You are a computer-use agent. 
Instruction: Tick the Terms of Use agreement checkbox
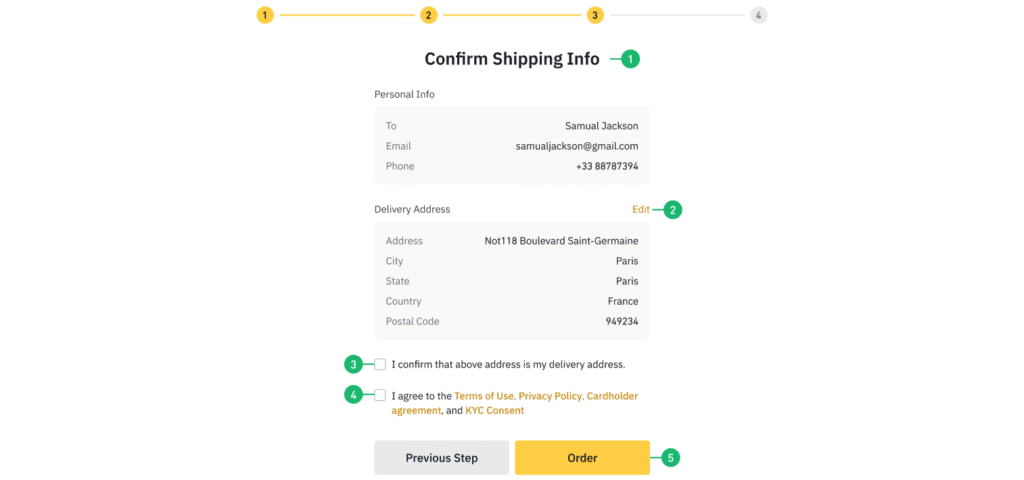click(380, 395)
